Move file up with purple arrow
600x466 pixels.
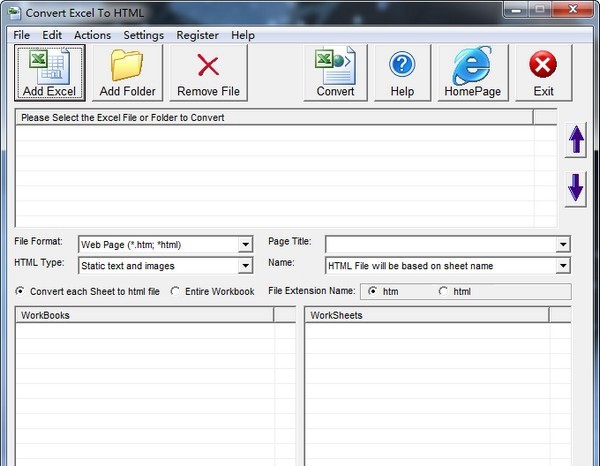click(x=576, y=140)
